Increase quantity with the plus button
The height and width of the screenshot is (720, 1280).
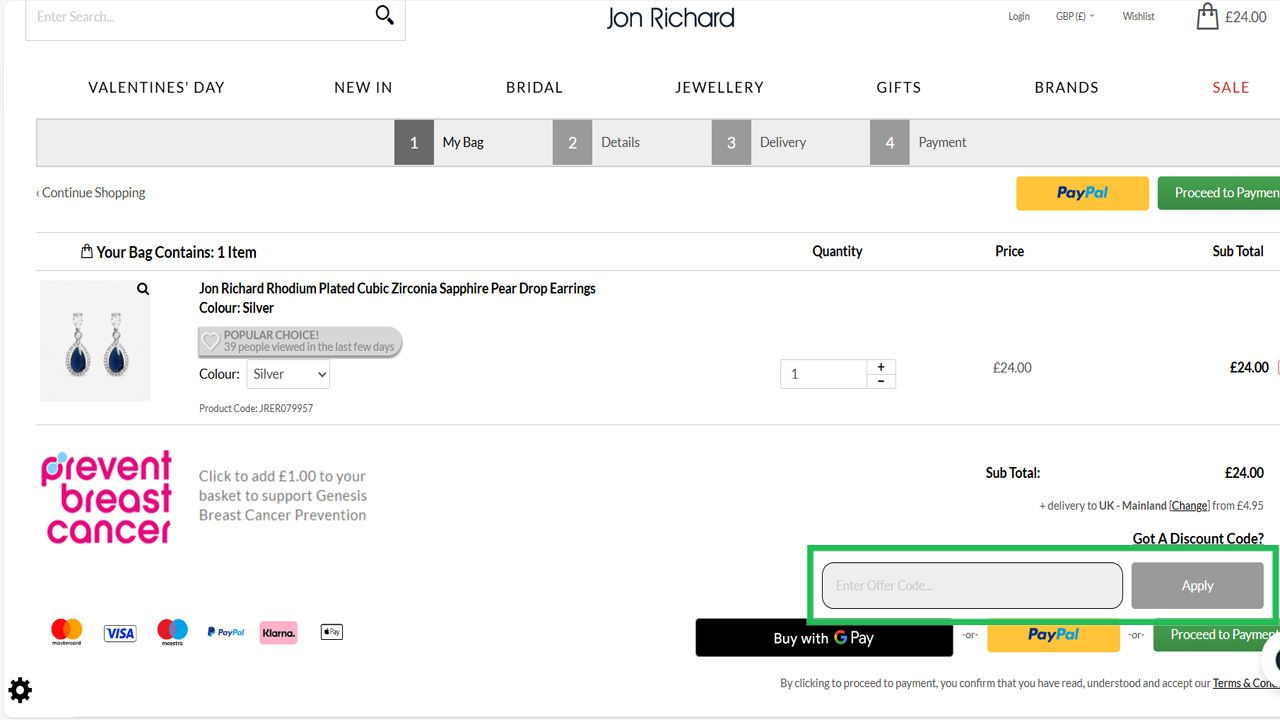point(881,366)
